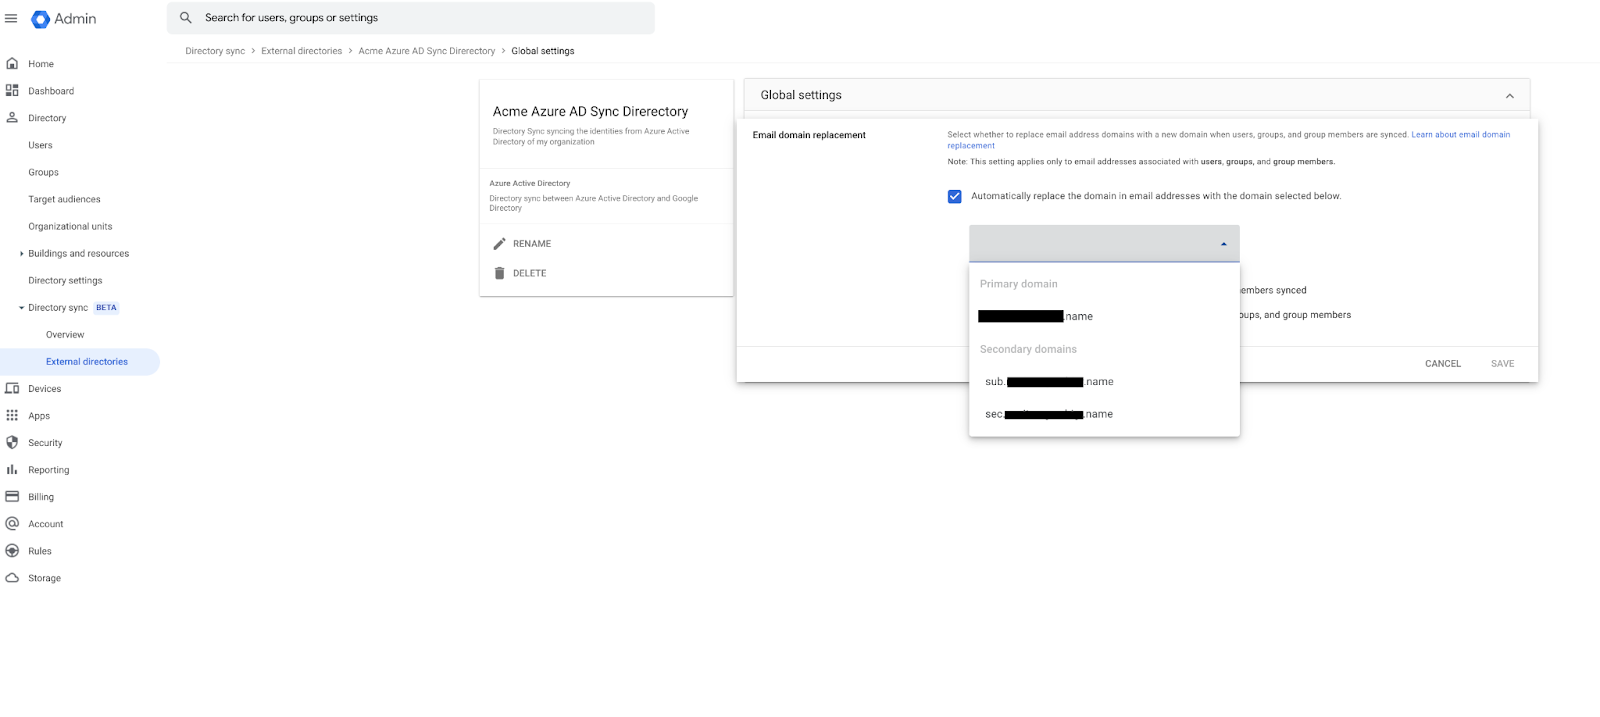Click the Account at-sign icon
This screenshot has width=1600, height=717.
12,523
